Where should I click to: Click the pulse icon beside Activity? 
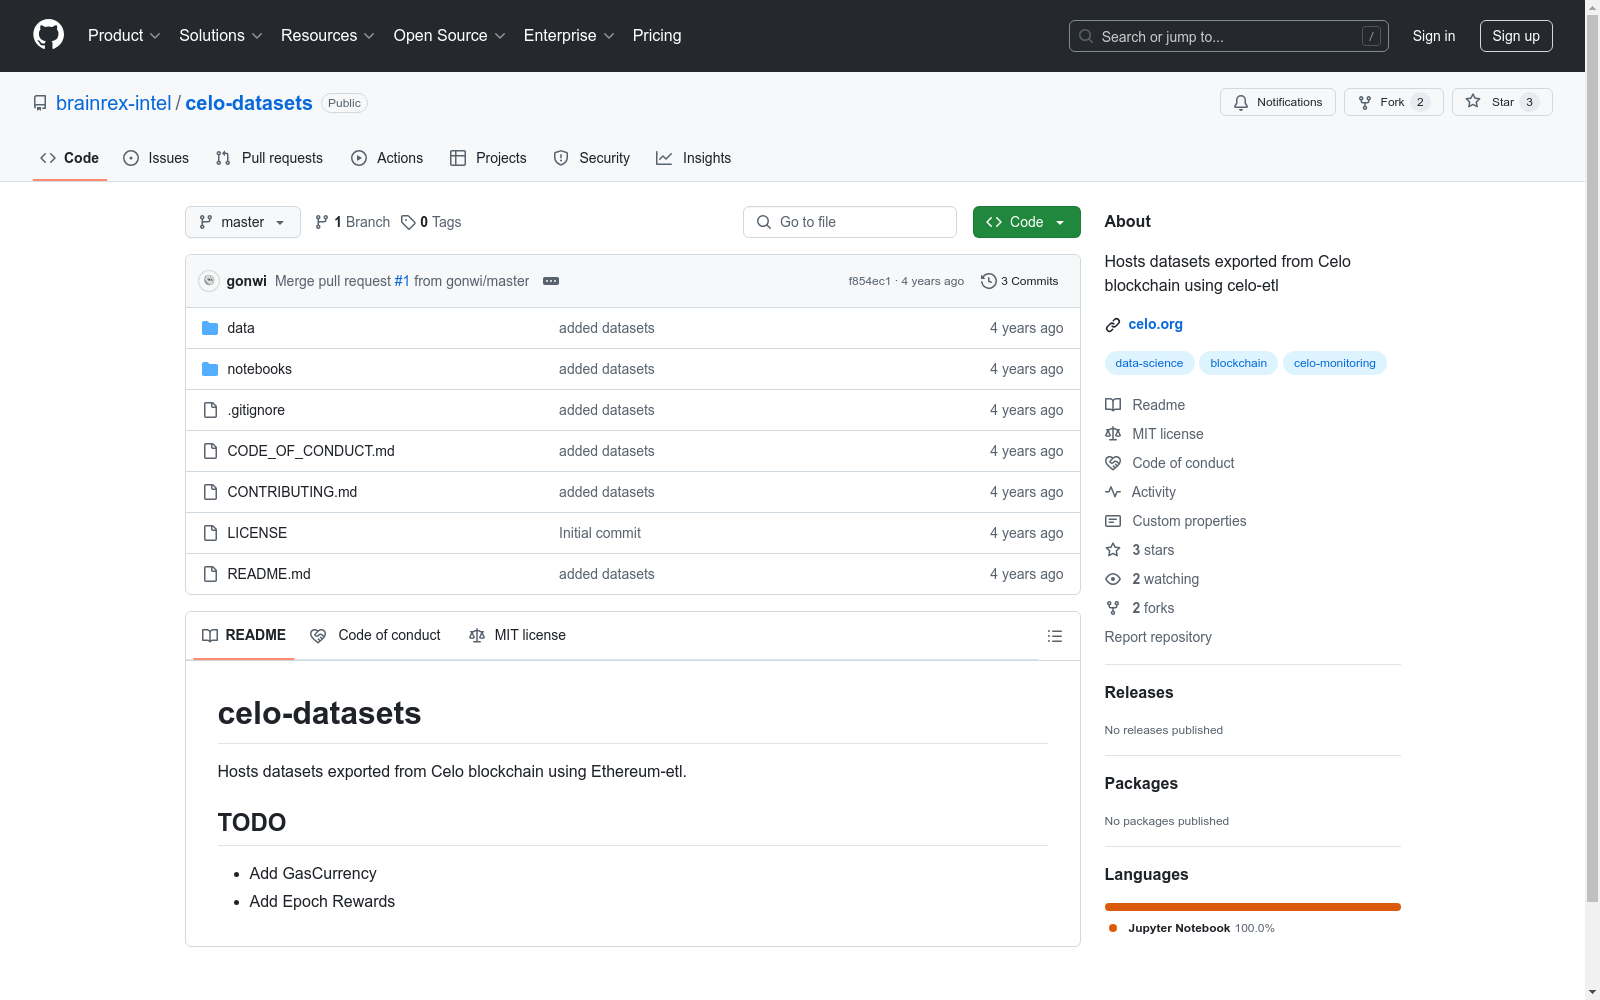click(x=1113, y=492)
